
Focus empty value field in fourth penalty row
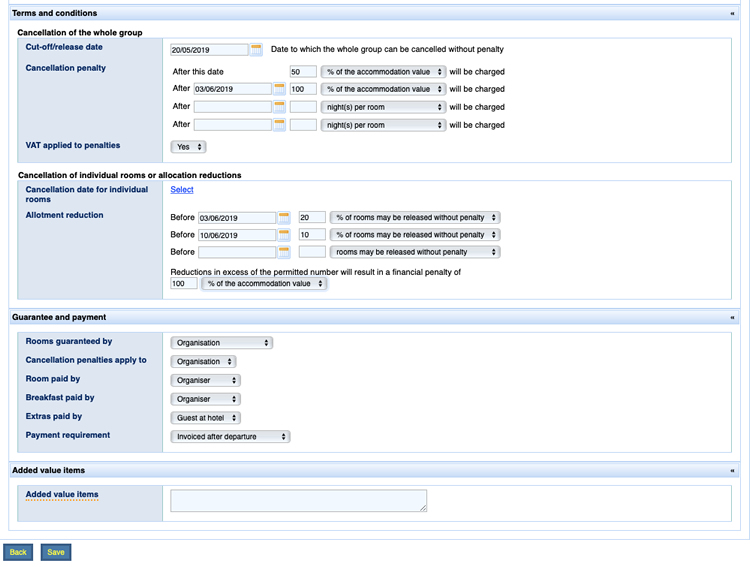303,125
